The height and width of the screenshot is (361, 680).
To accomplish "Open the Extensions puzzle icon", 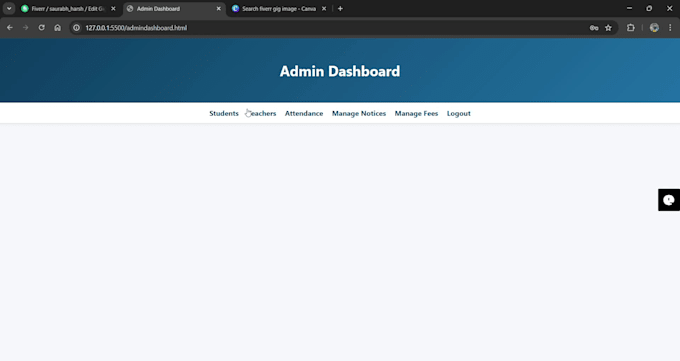I will (x=631, y=28).
